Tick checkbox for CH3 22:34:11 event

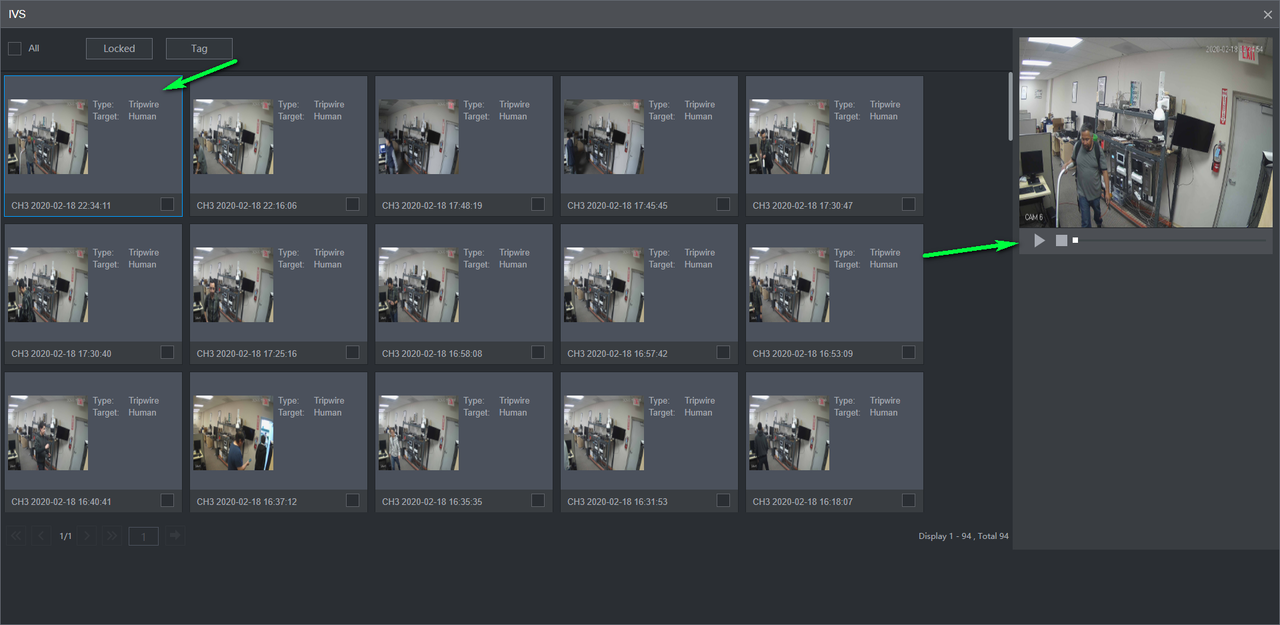(167, 204)
